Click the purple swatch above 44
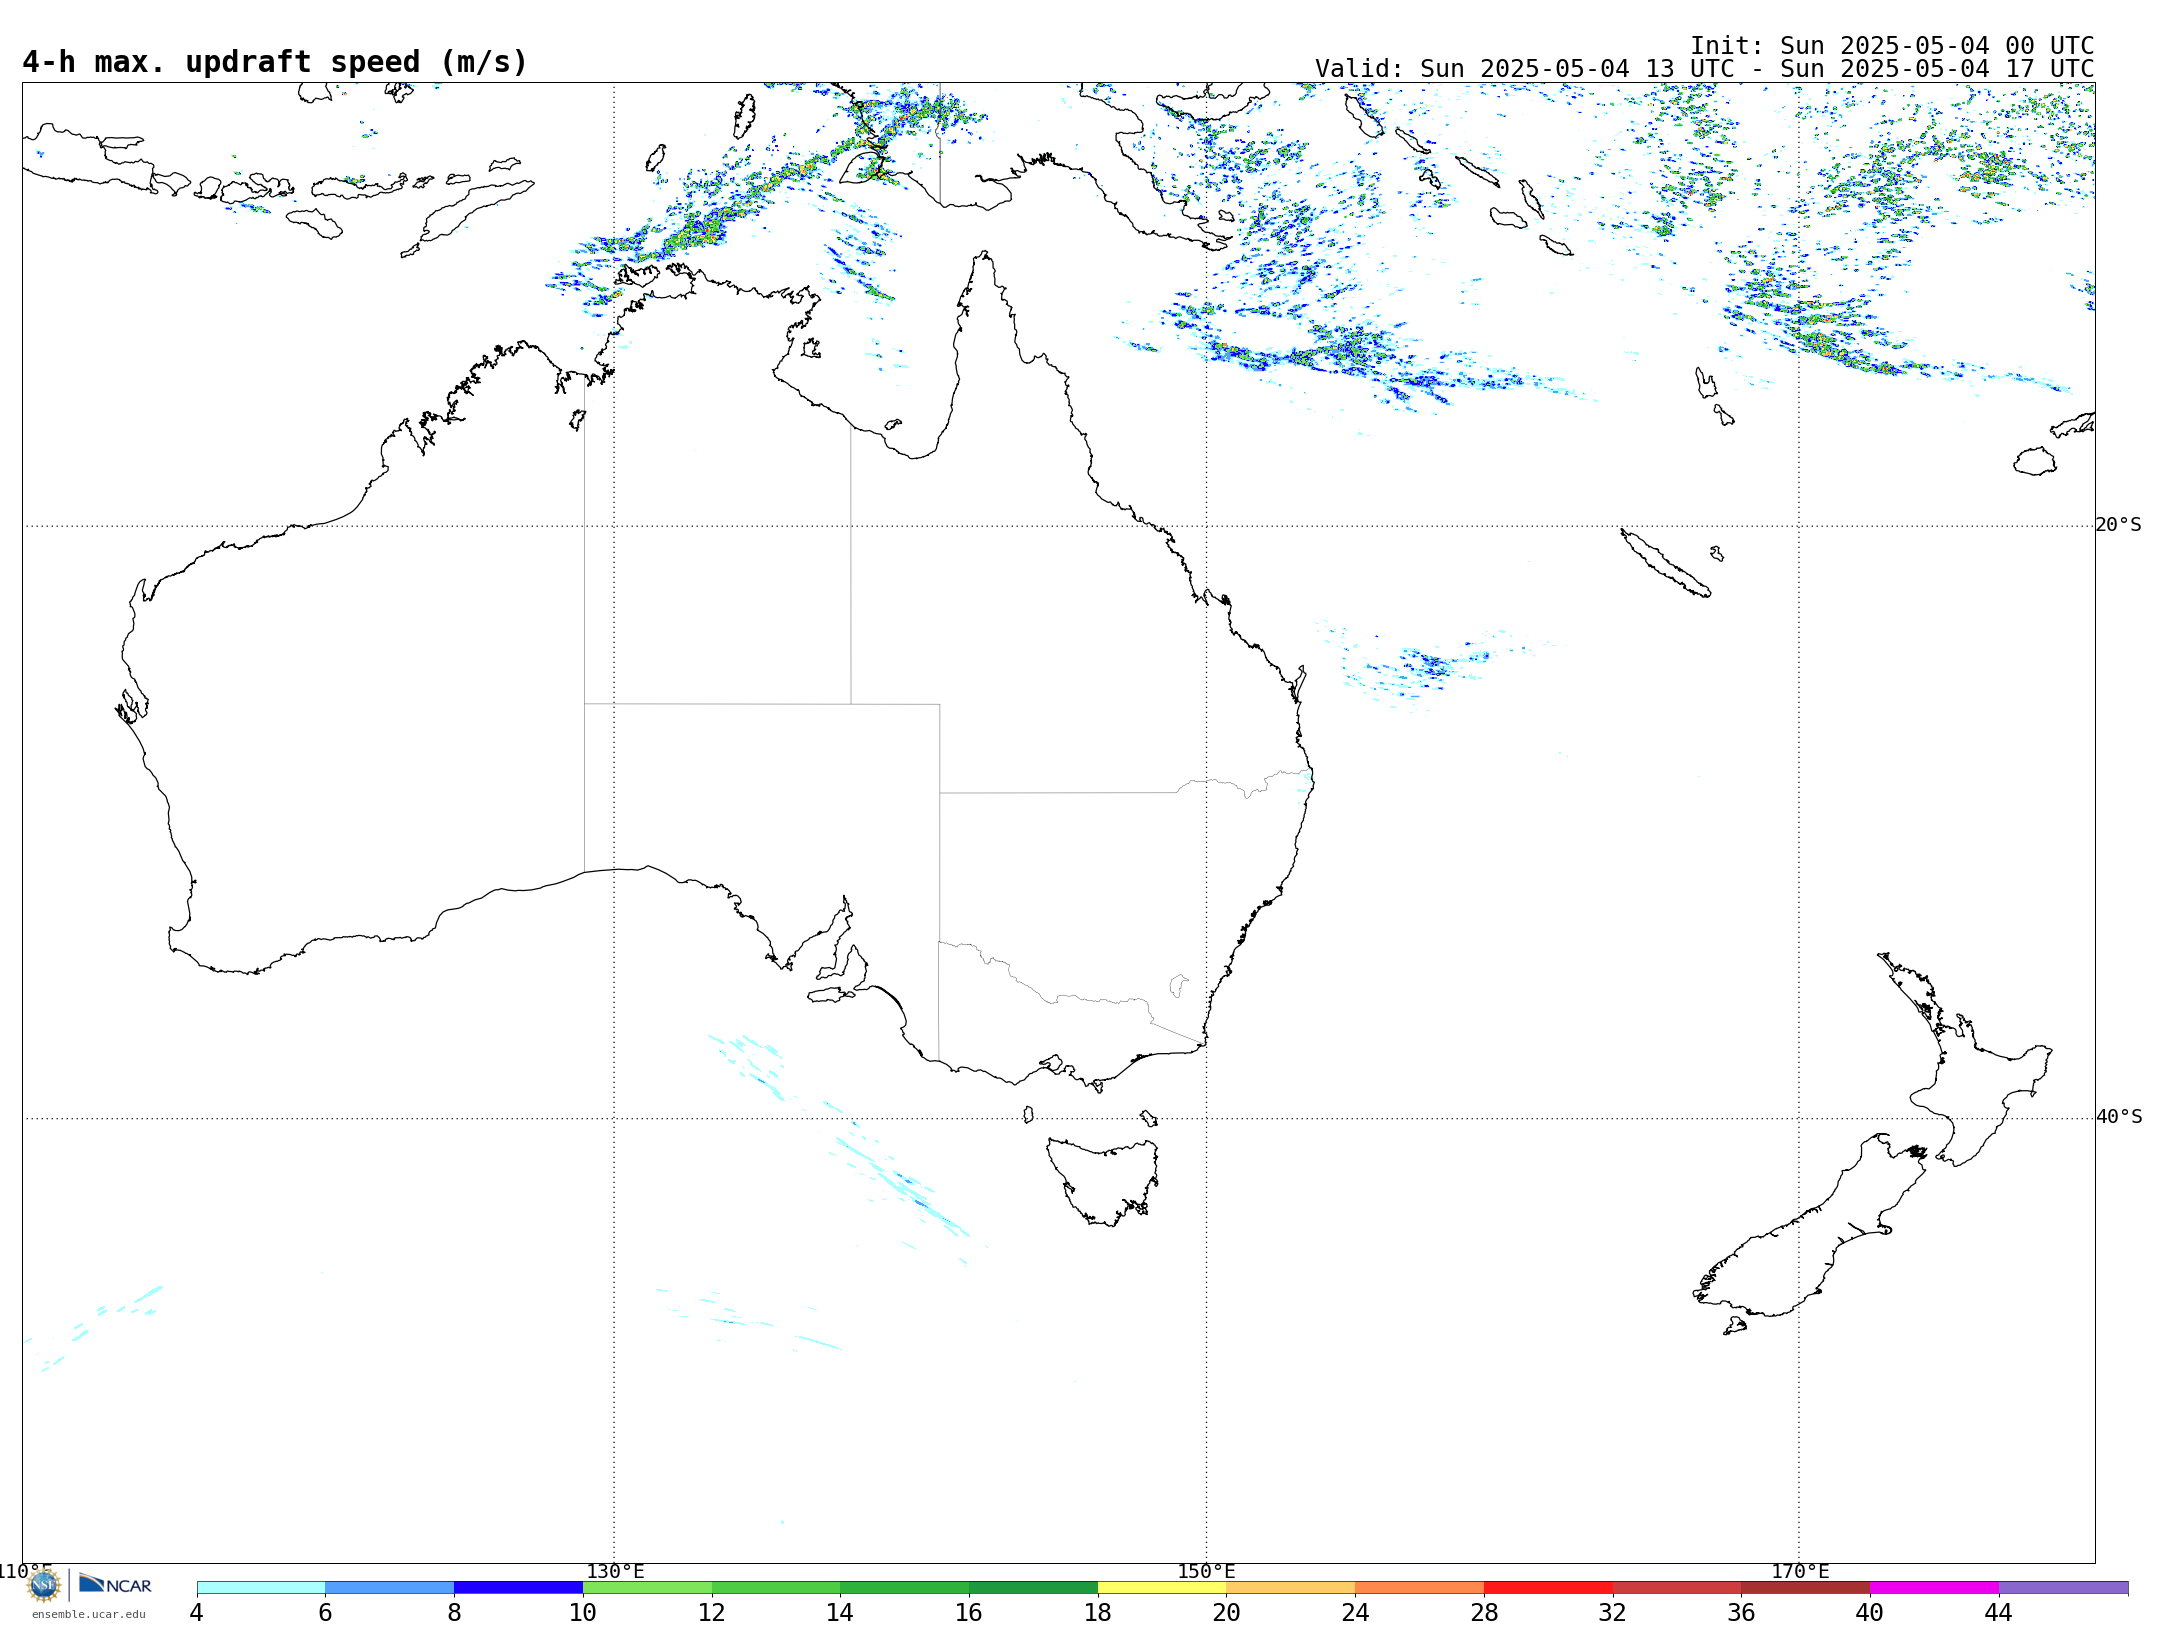Image resolution: width=2160 pixels, height=1626 pixels. click(2063, 1588)
